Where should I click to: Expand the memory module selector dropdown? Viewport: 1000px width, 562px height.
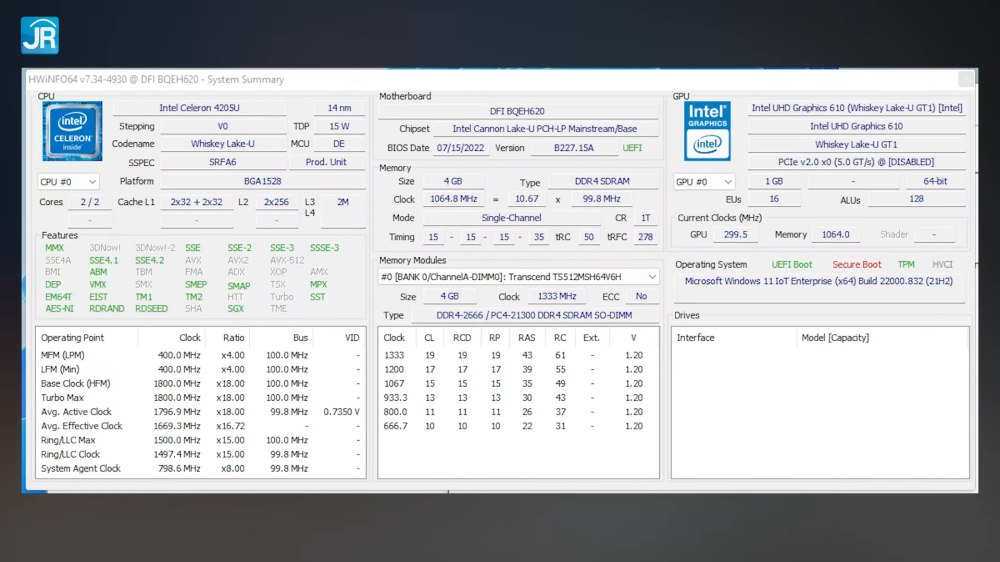[518, 277]
